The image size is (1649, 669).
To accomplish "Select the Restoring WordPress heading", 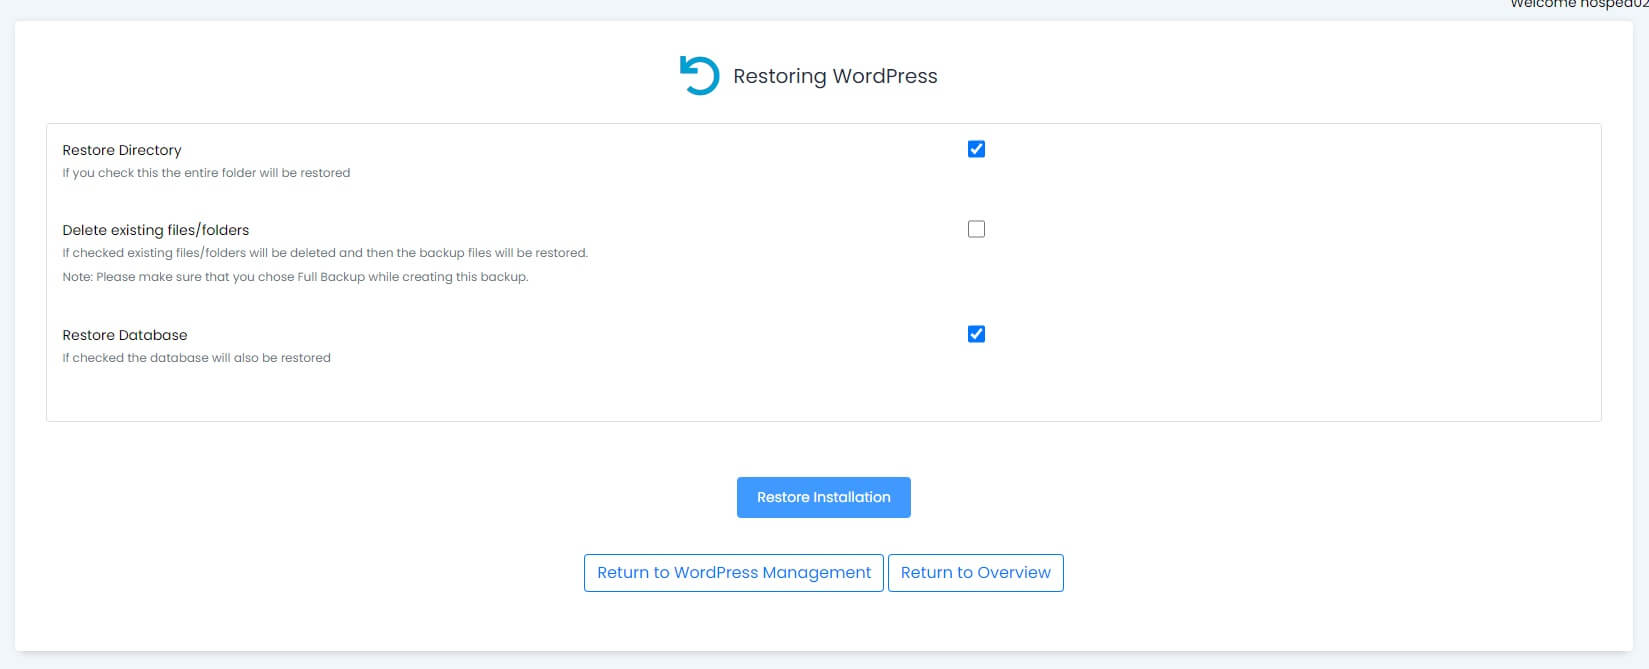I will 835,76.
